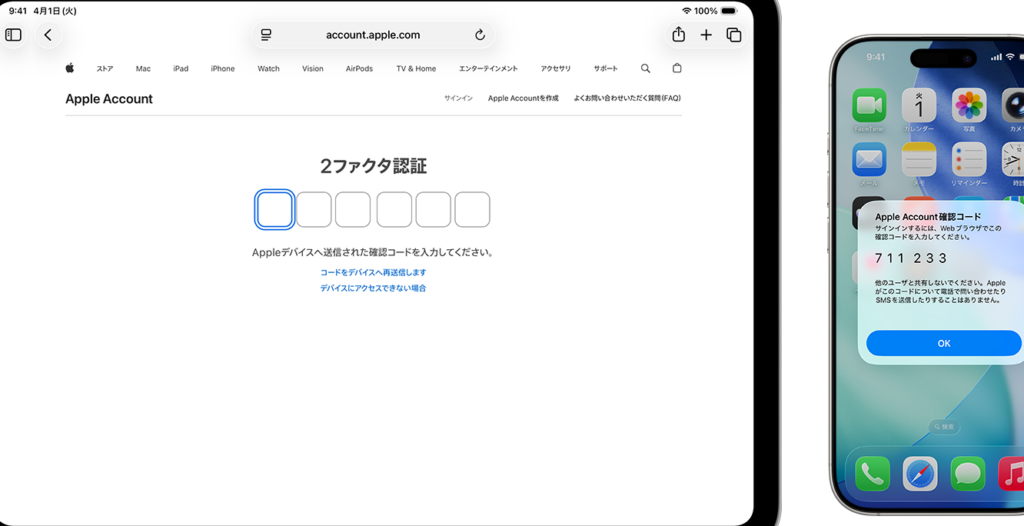Image resolution: width=1024 pixels, height=526 pixels.
Task: Go to AirPods in navigation
Action: (359, 69)
